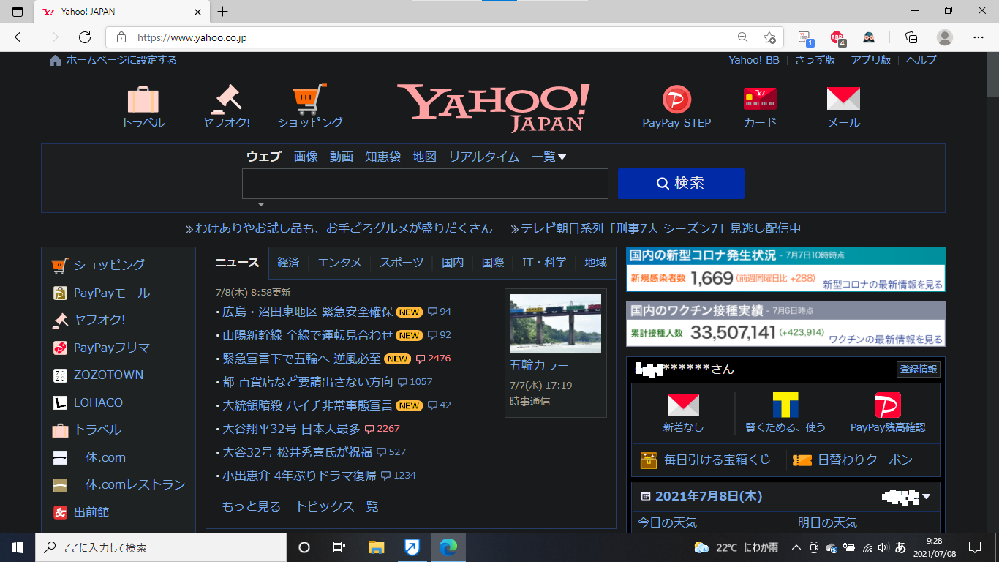Open File Explorer from taskbar
This screenshot has height=562, width=999.
point(377,547)
